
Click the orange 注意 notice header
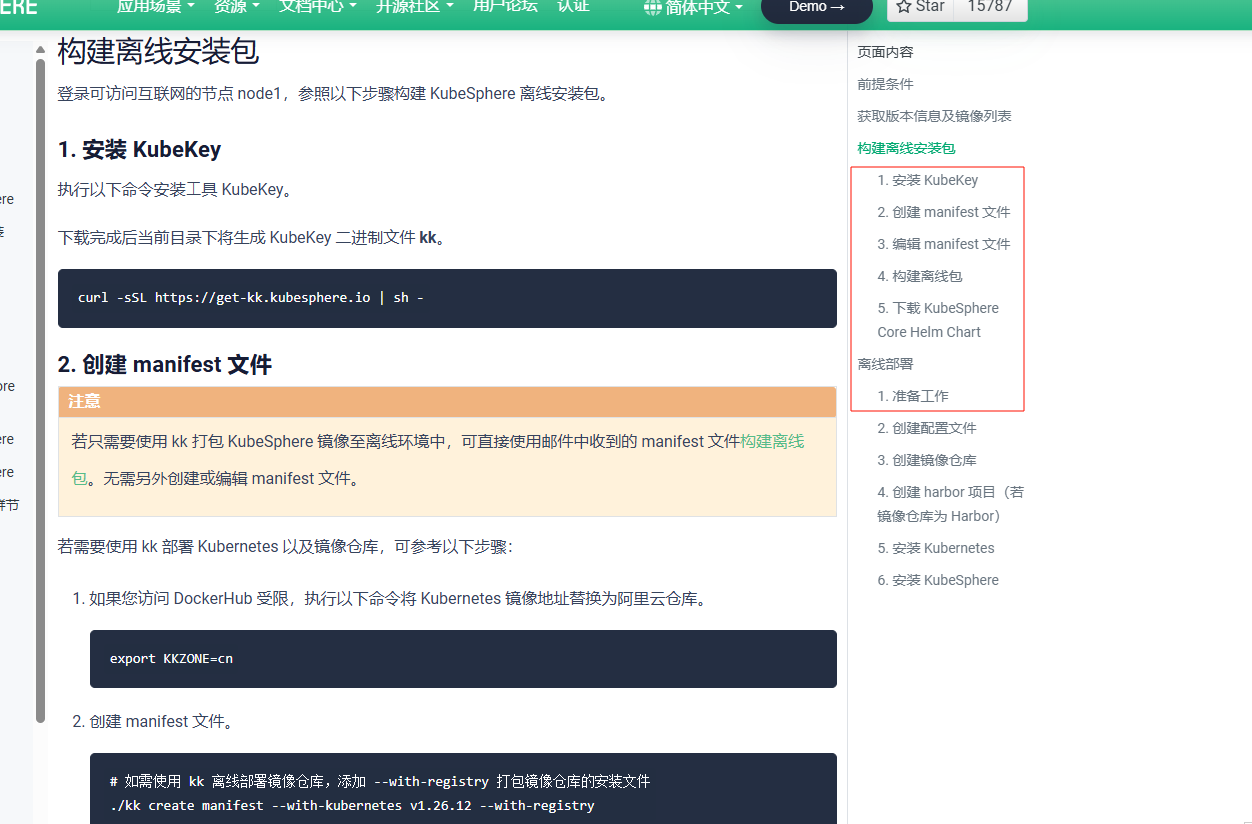click(447, 402)
